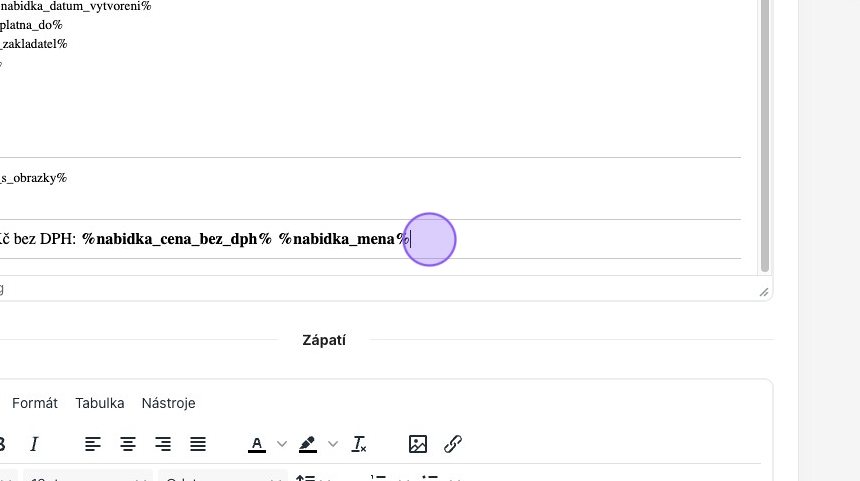Insert a link using the chain icon
860x481 pixels.
453,444
